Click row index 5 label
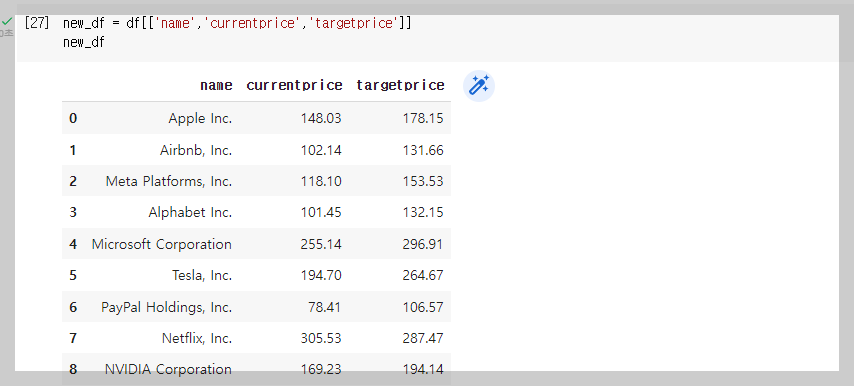The image size is (854, 386). pos(73,275)
